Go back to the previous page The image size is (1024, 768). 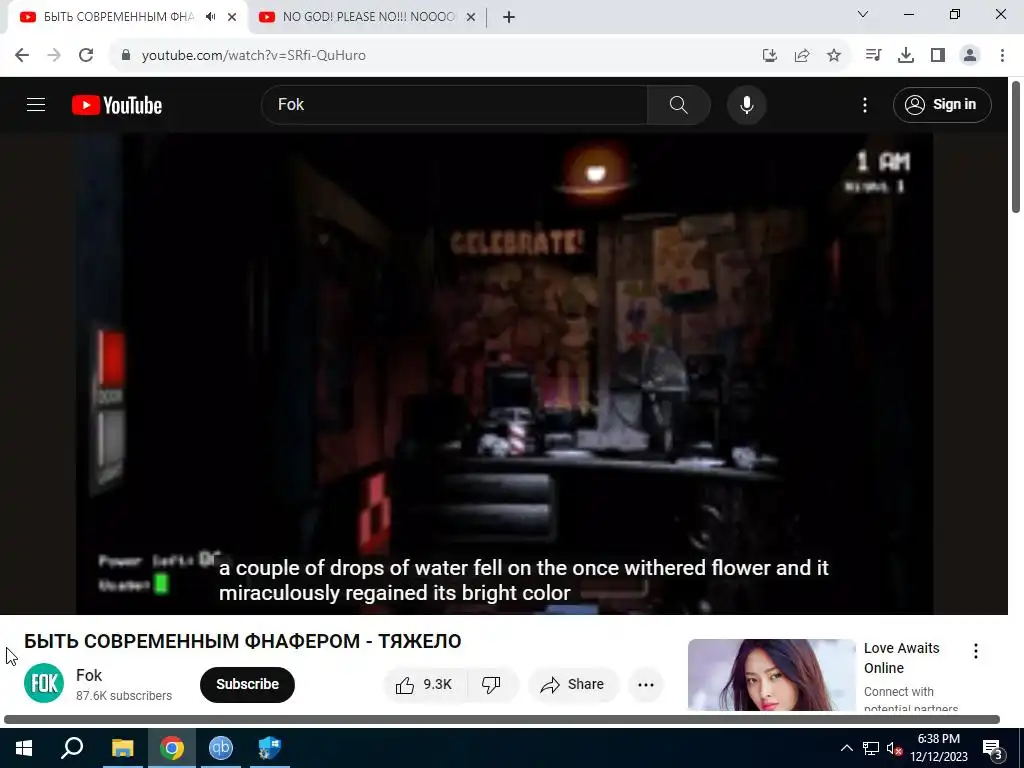tap(22, 56)
